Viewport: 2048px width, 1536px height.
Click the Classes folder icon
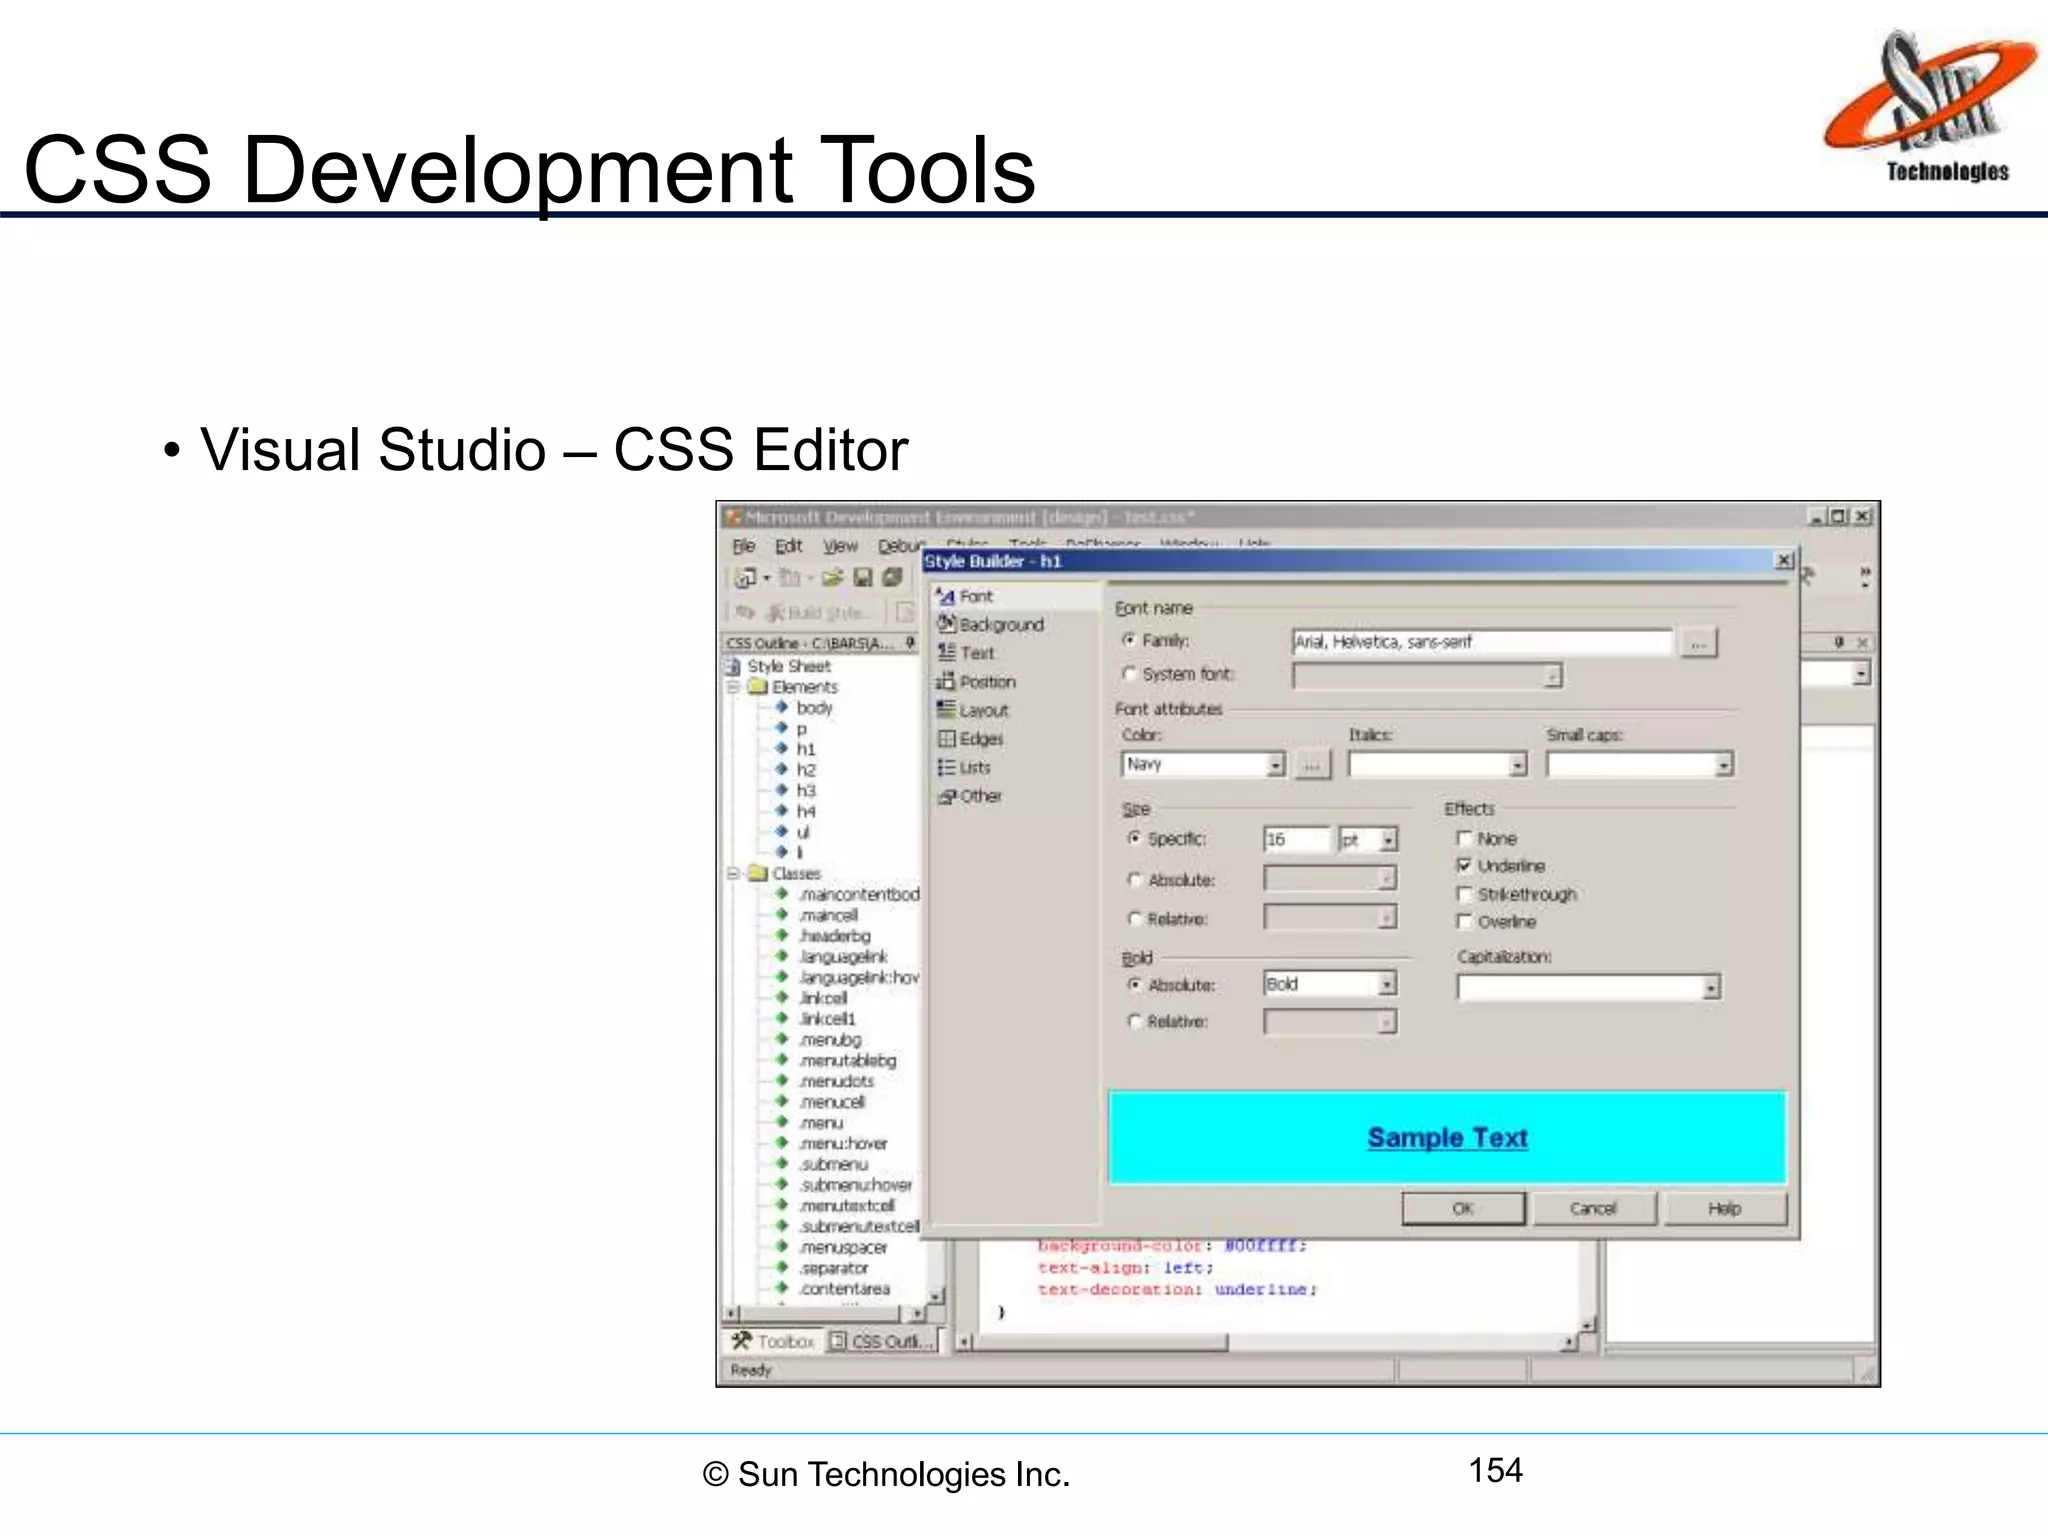click(758, 873)
